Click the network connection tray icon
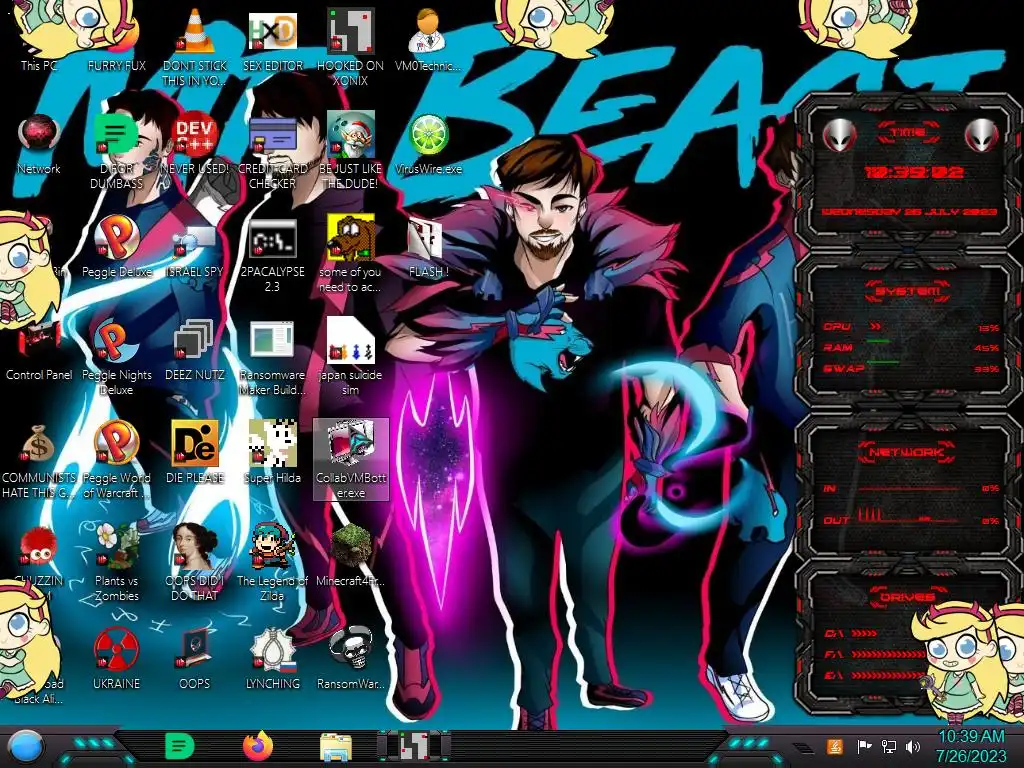Viewport: 1024px width, 768px height. tap(889, 746)
